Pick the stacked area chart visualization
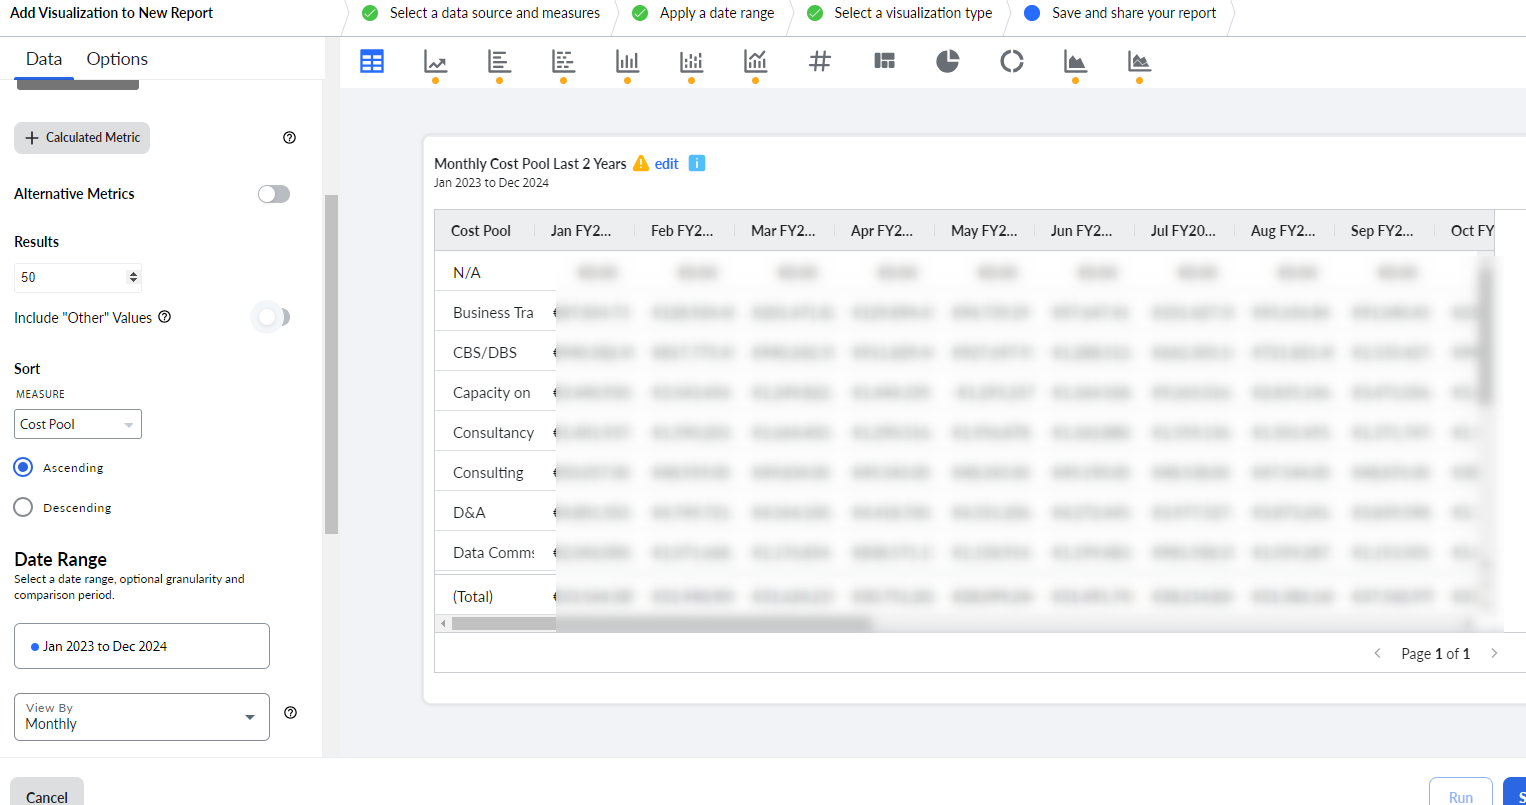Image resolution: width=1526 pixels, height=805 pixels. point(1139,61)
